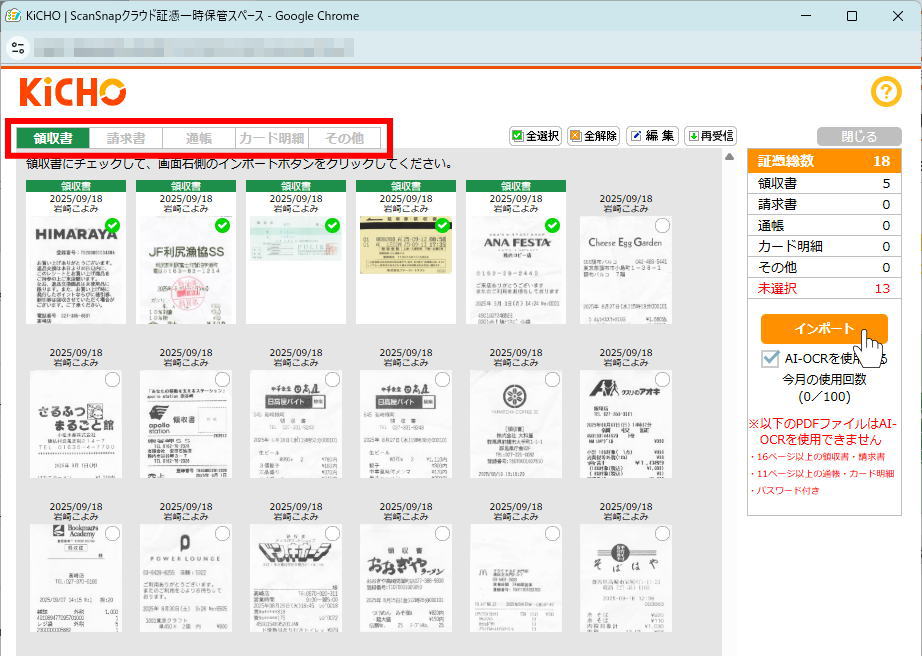Open the 編集 edit tool

click(652, 136)
